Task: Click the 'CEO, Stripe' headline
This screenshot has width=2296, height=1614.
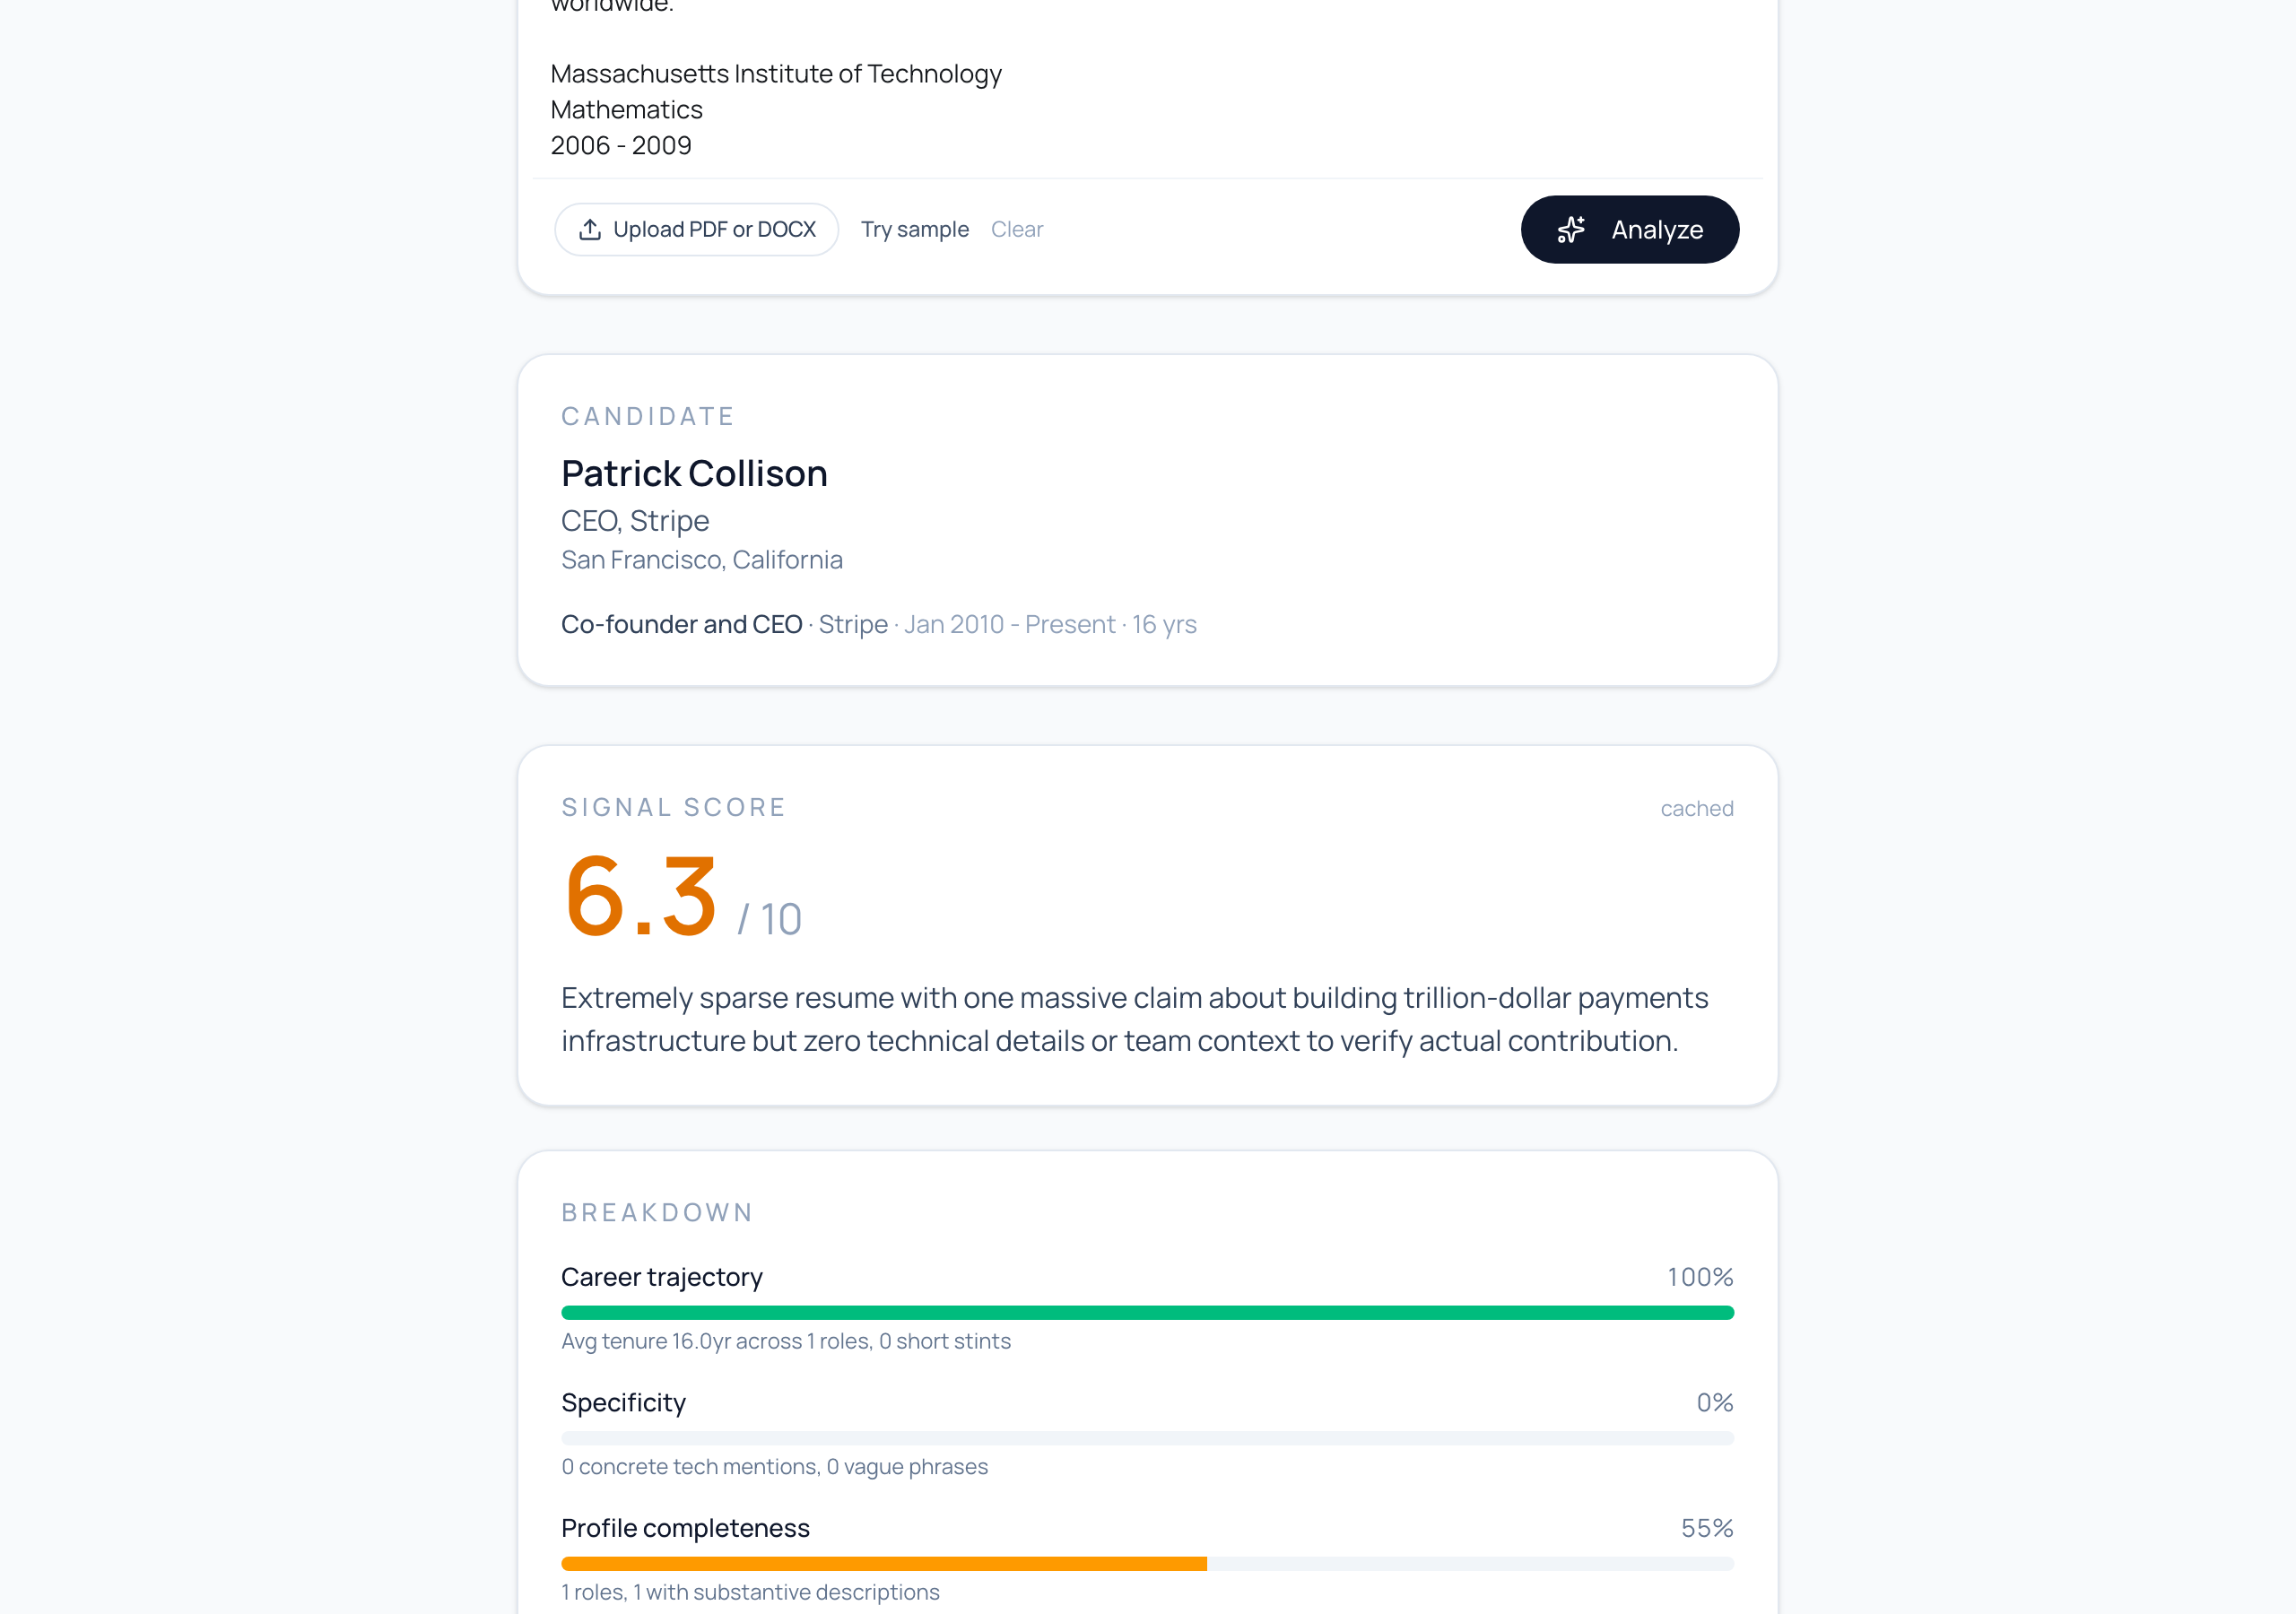Action: (x=635, y=521)
